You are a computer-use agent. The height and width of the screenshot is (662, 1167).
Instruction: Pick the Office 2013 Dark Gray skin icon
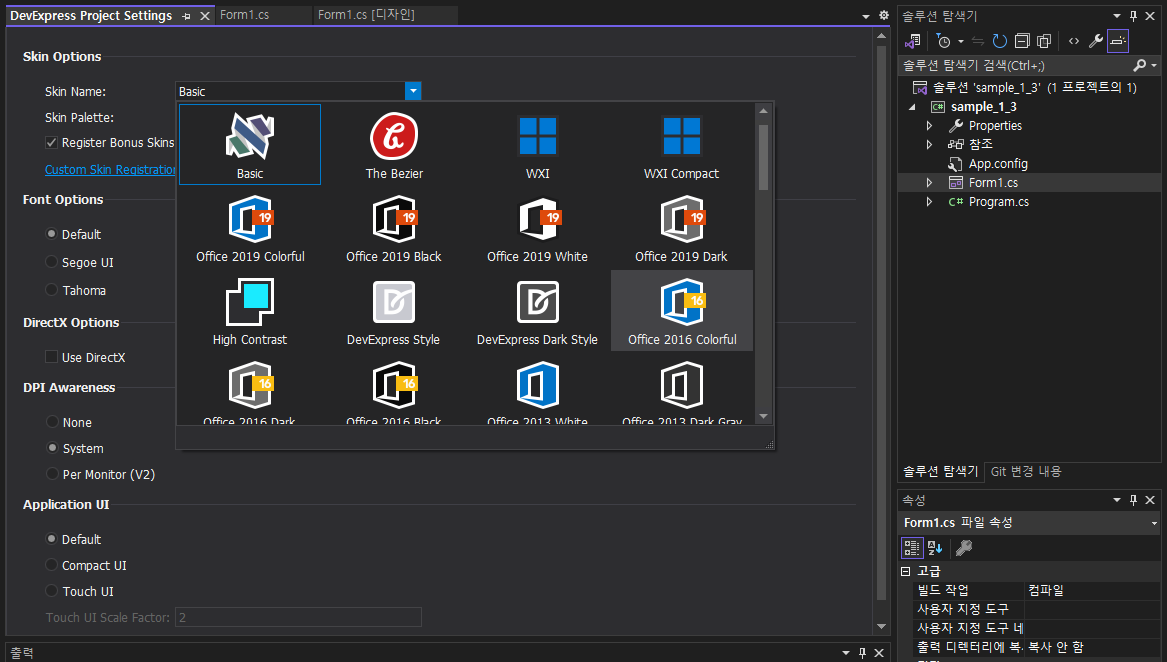pyautogui.click(x=681, y=385)
